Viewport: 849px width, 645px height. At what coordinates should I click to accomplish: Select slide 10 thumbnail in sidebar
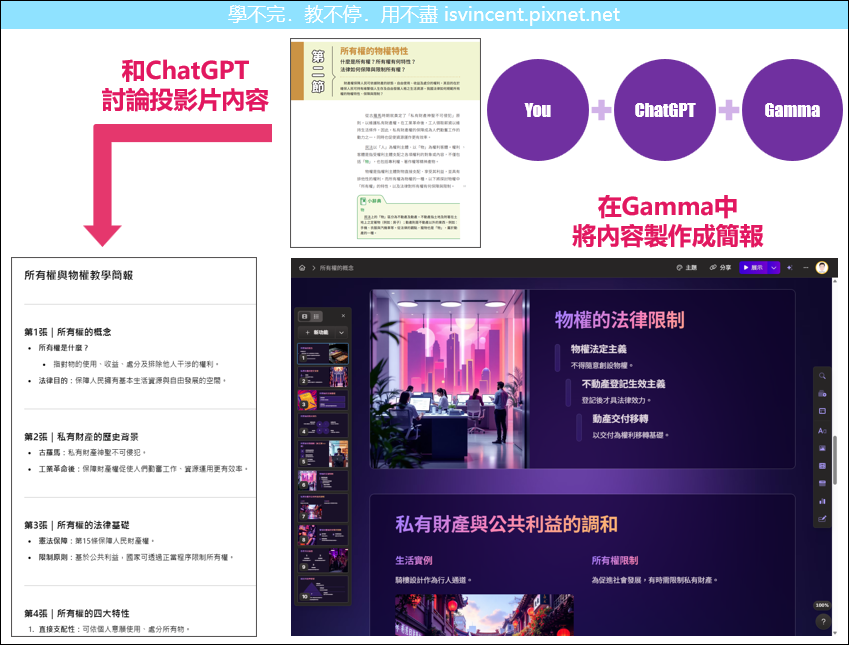coord(323,589)
